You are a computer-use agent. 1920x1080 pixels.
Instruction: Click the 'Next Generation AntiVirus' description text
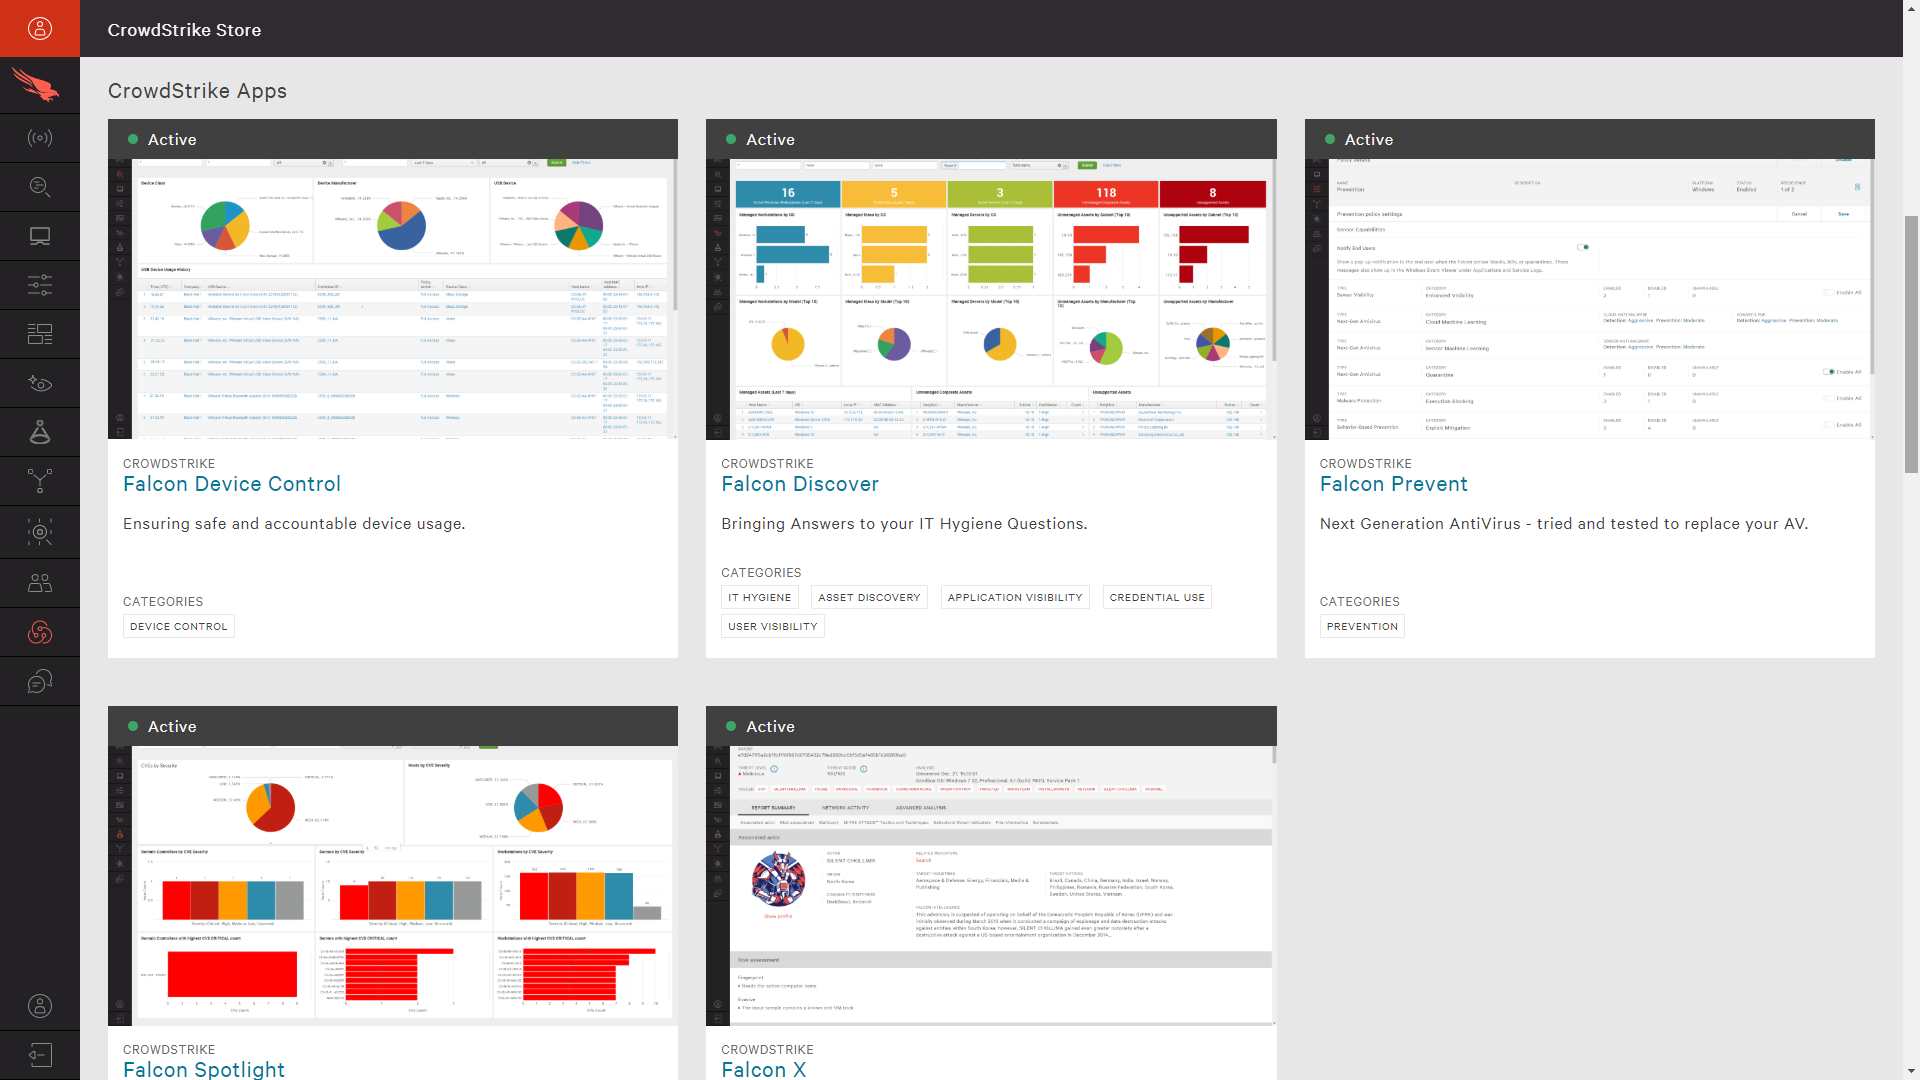pyautogui.click(x=1564, y=524)
